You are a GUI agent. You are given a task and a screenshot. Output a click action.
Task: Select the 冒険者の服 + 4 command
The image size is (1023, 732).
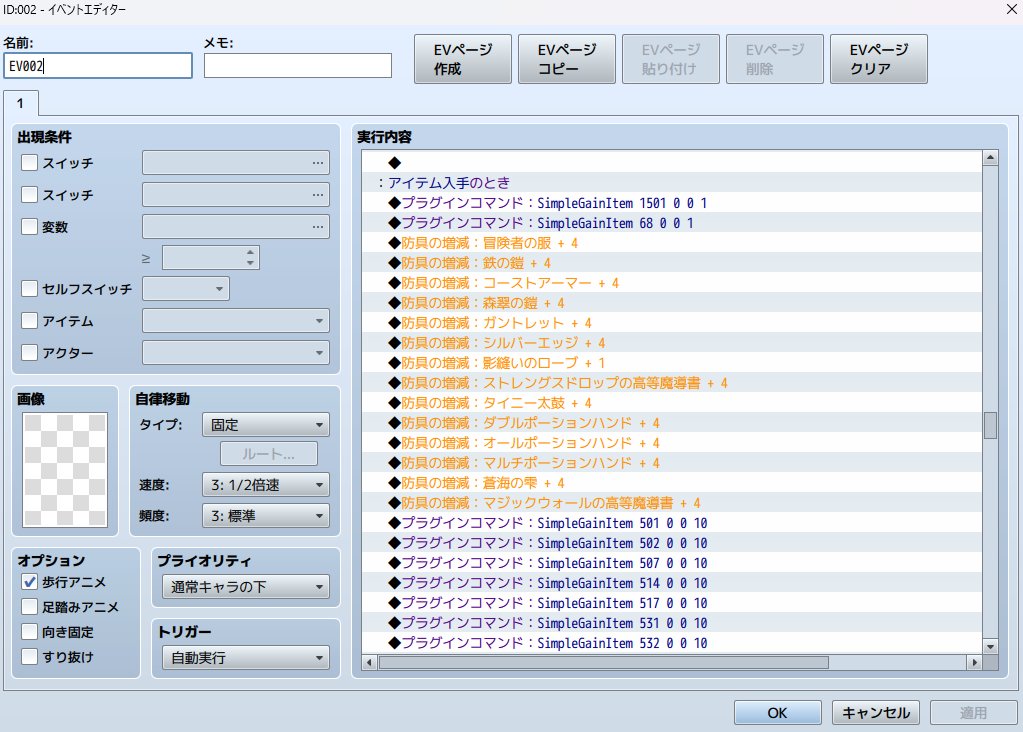(671, 243)
